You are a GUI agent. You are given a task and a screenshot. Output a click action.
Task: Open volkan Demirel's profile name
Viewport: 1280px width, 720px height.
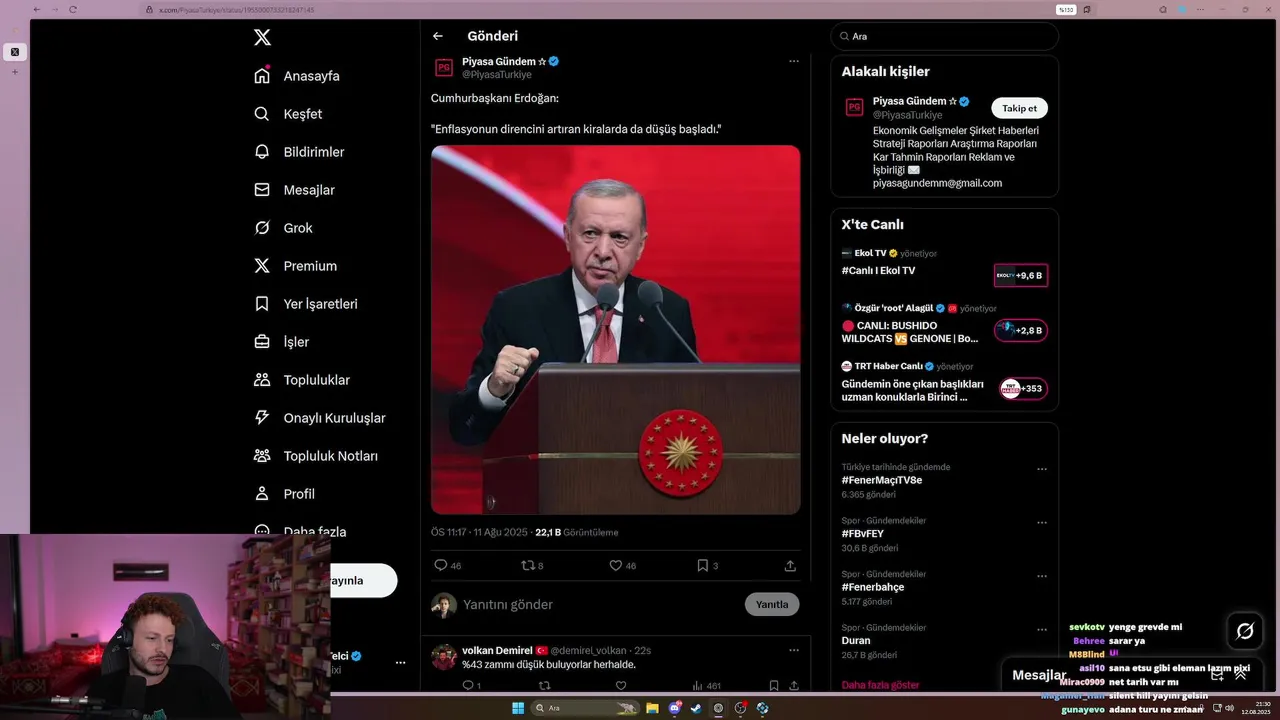(497, 650)
